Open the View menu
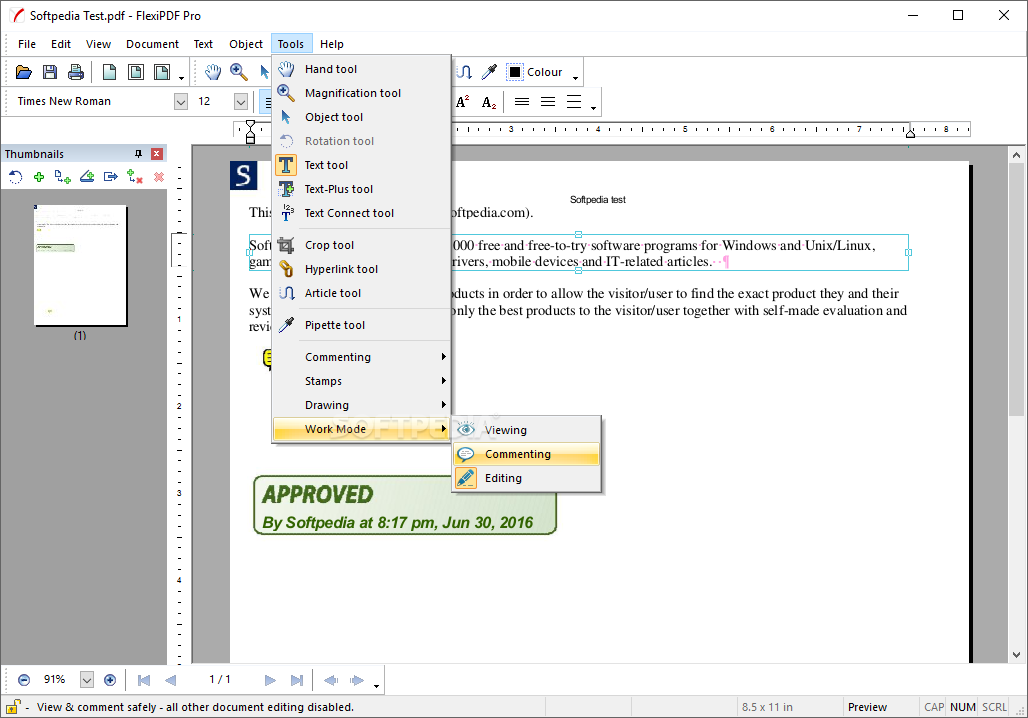Screen dimensions: 1028x718 pyautogui.click(x=98, y=44)
